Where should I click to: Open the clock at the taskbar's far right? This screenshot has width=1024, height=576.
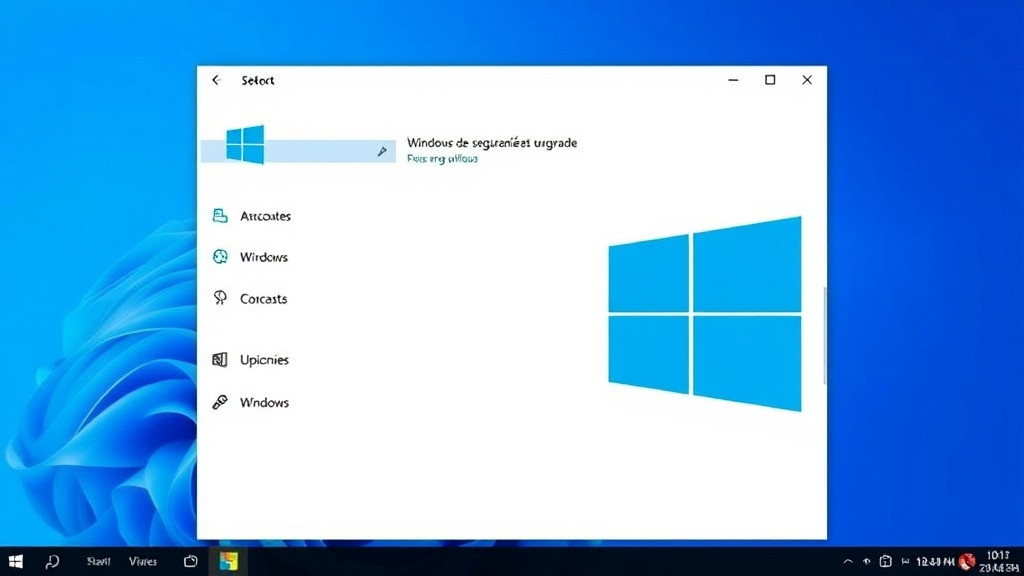coord(999,561)
